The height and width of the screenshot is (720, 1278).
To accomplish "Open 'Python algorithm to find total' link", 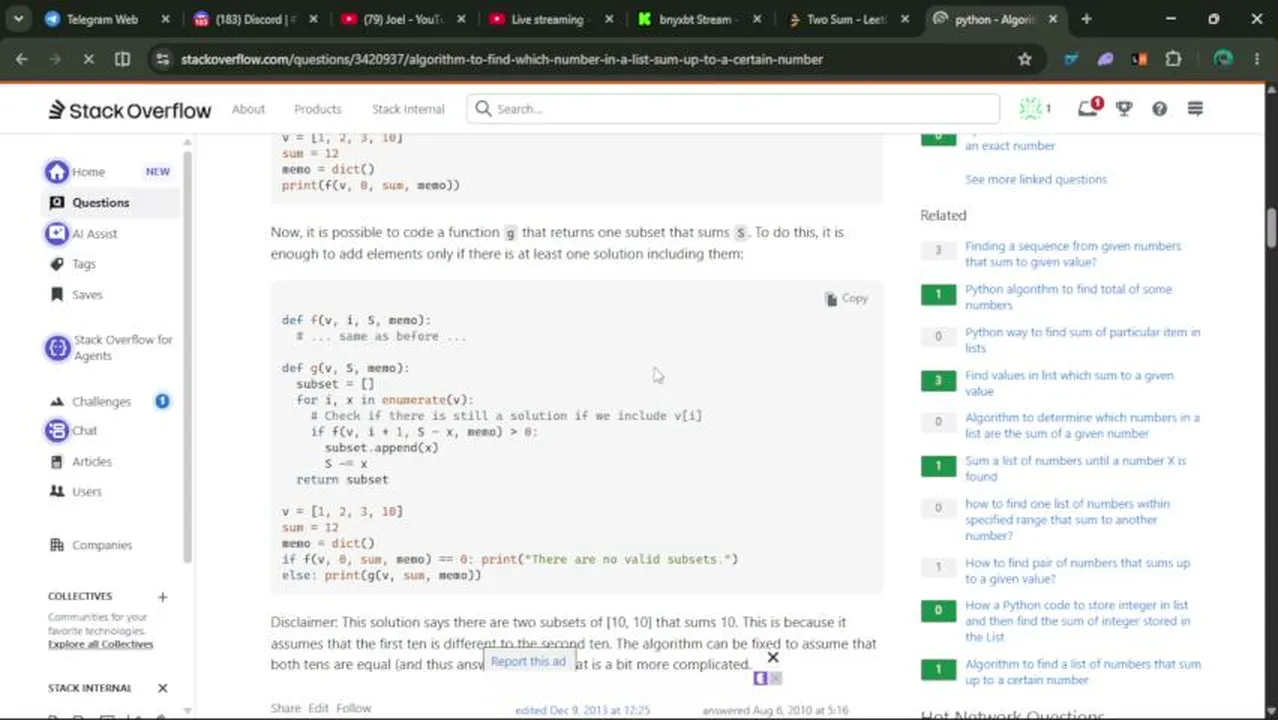I will tap(1068, 297).
